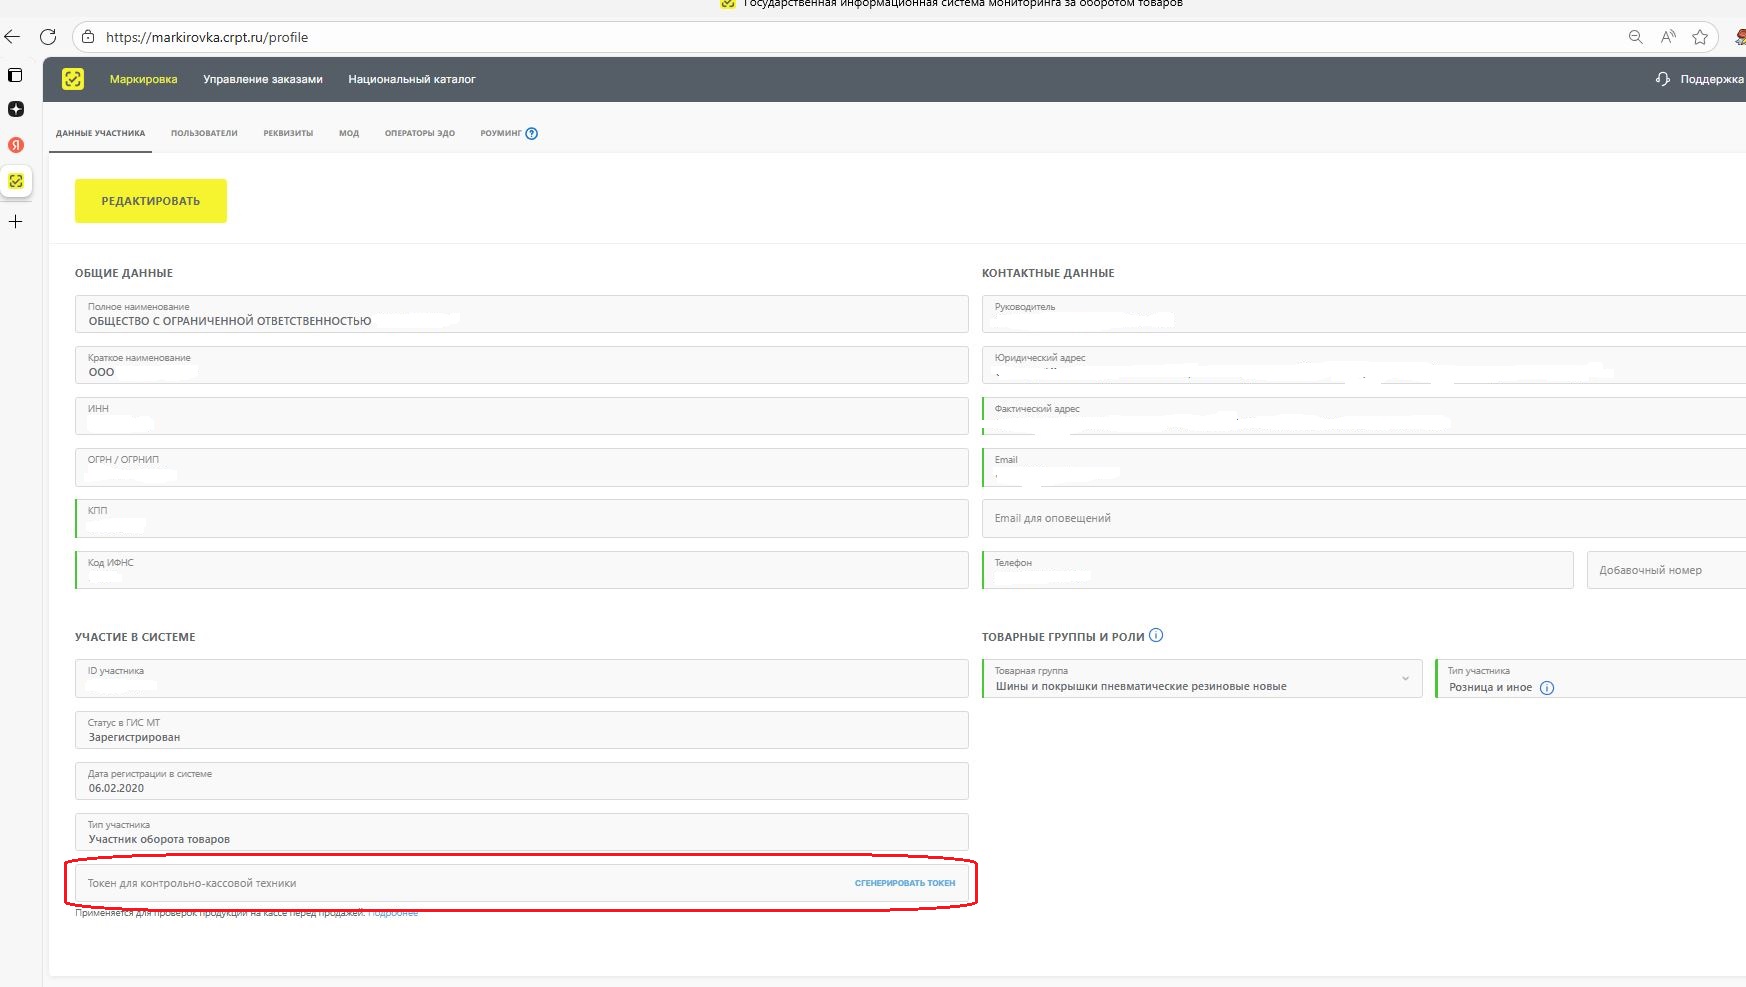Add page to favorites with star icon
This screenshot has width=1746, height=987.
pyautogui.click(x=1700, y=37)
